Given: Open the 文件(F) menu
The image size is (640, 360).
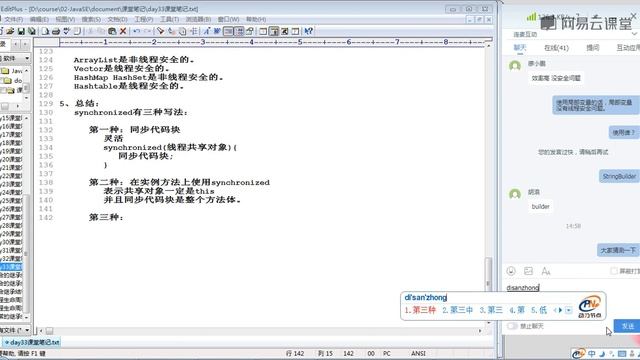Looking at the screenshot, I should (13, 19).
